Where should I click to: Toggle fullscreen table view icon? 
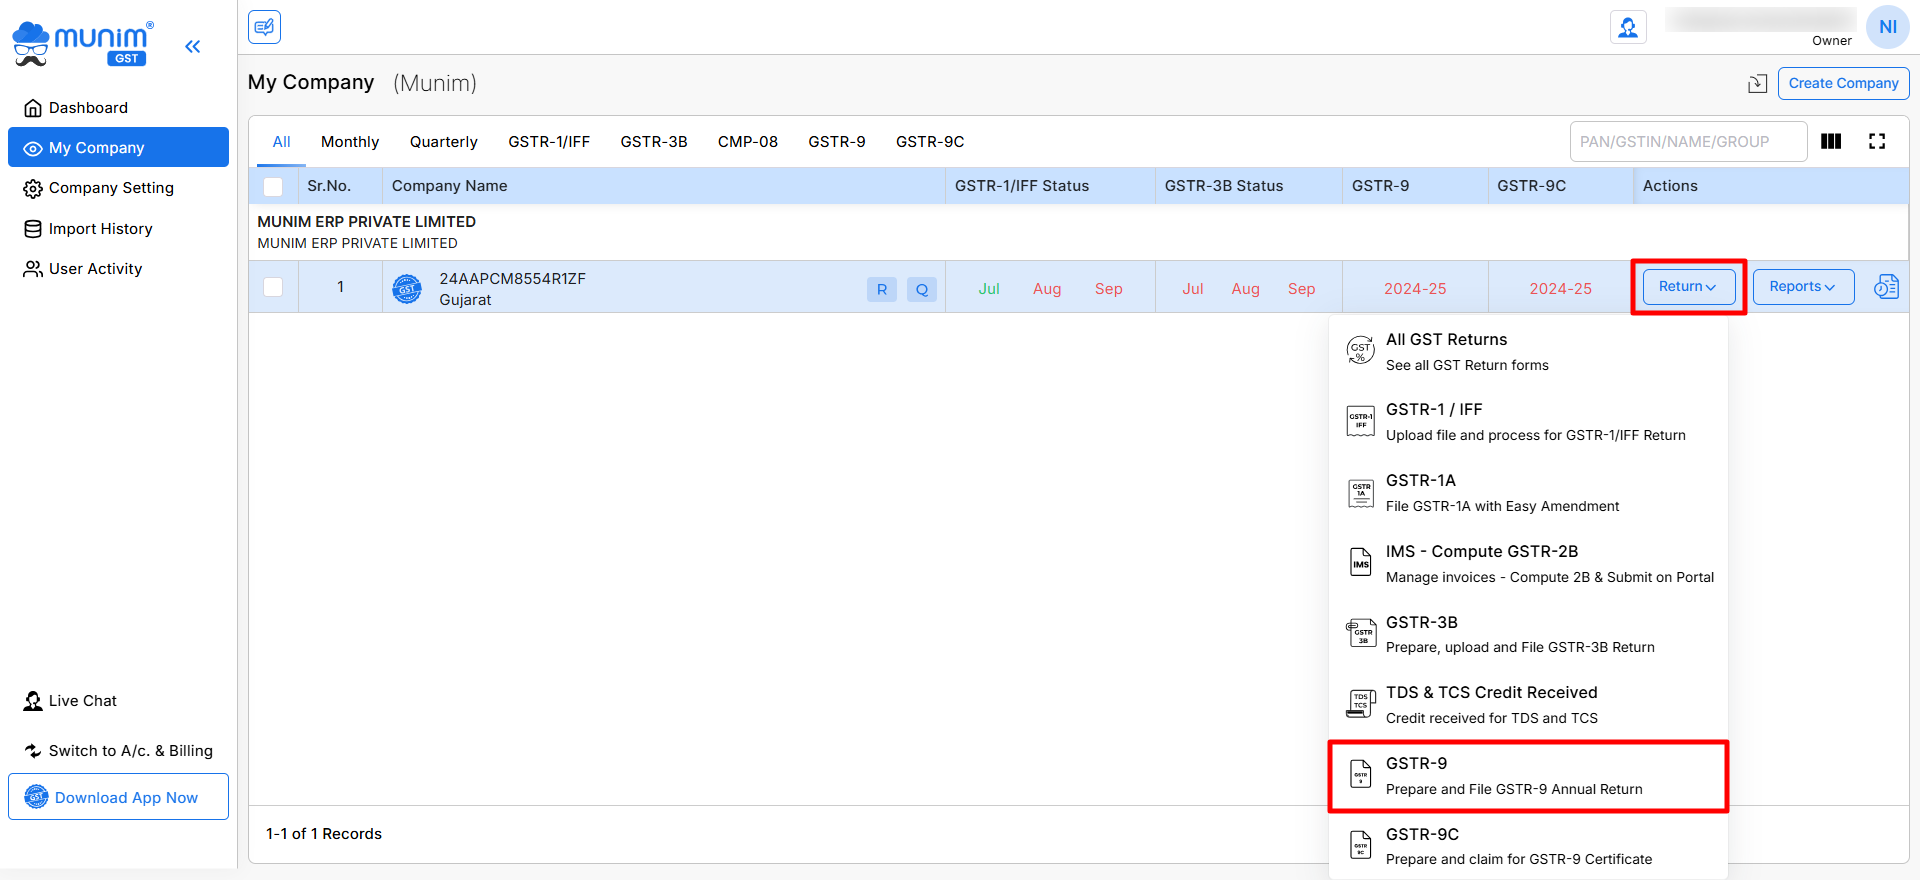pos(1877,141)
